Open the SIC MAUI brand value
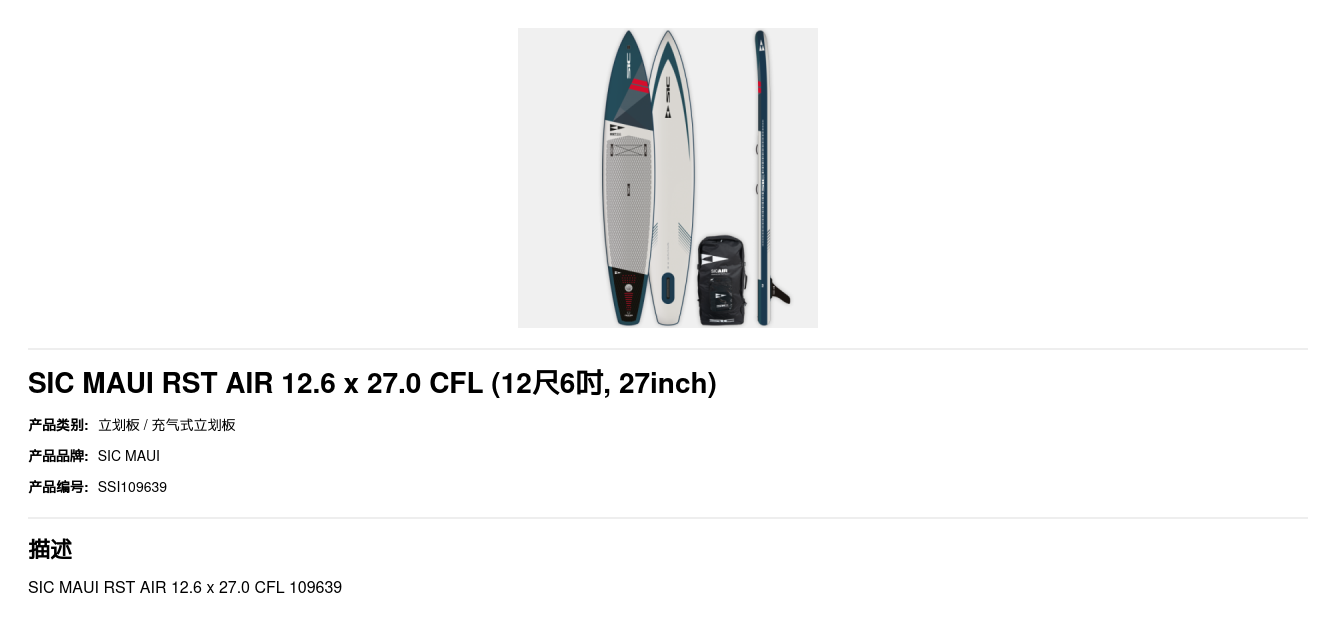Image resolution: width=1328 pixels, height=627 pixels. 129,456
